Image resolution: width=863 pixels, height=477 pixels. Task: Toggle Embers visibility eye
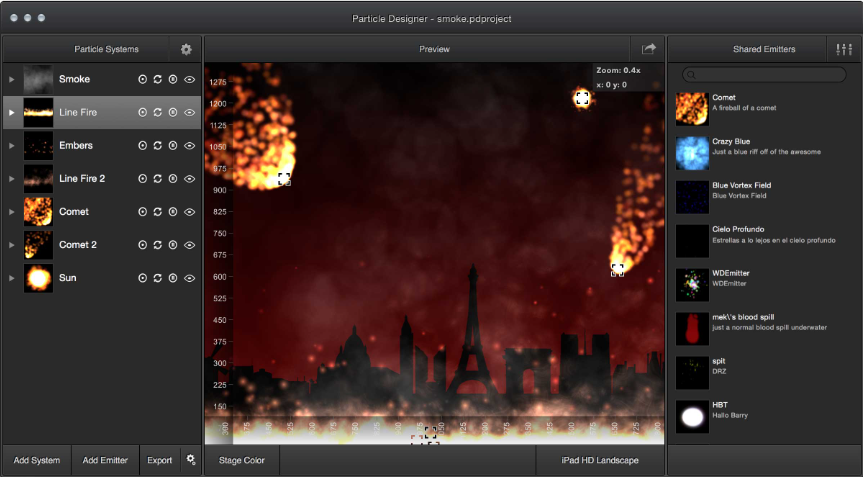click(189, 146)
